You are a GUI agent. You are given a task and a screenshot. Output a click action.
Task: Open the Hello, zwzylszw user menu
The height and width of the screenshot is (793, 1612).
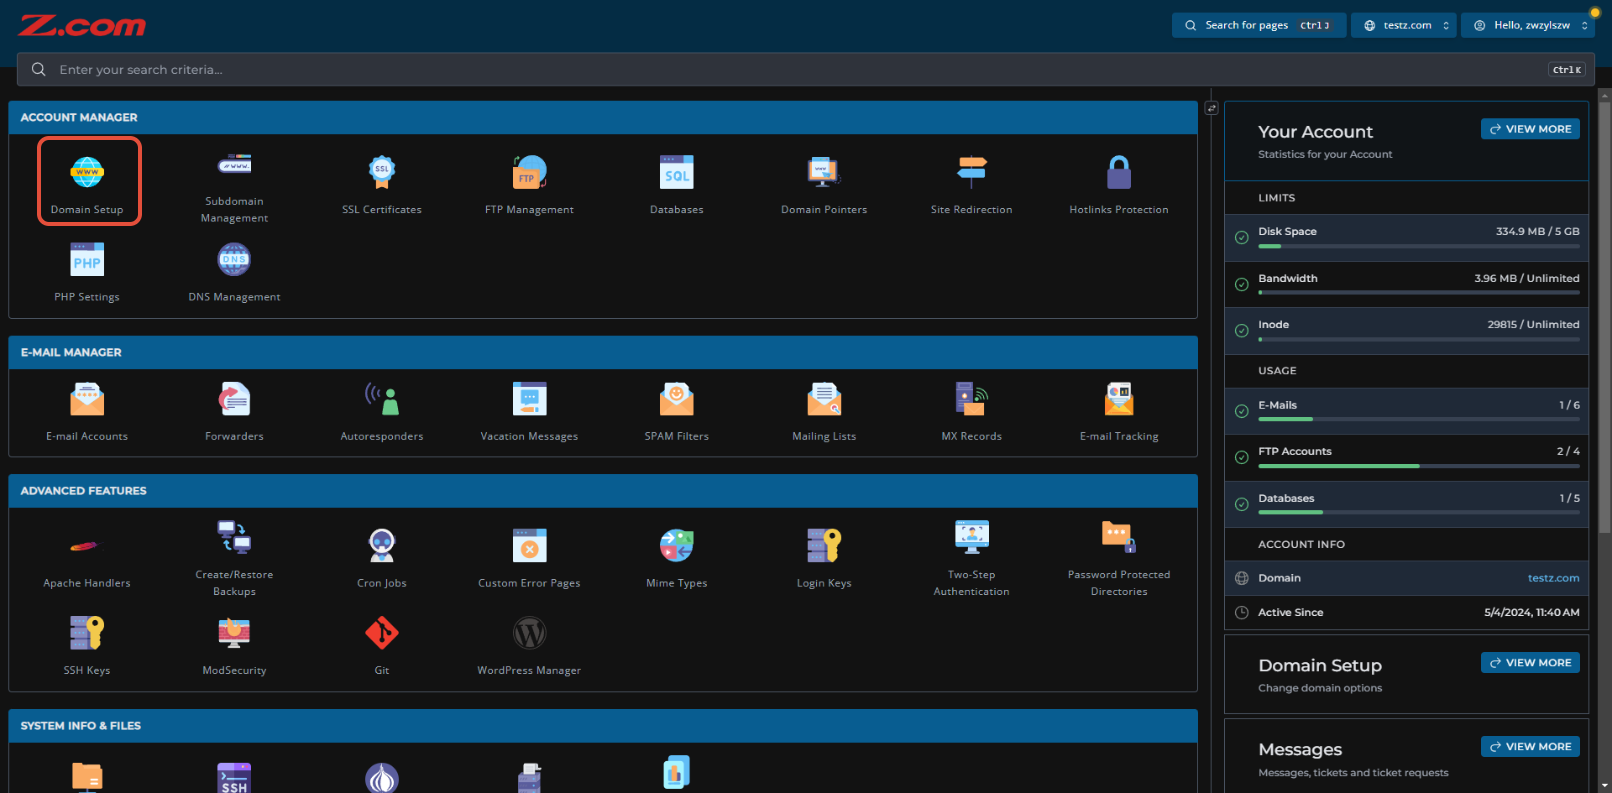click(x=1528, y=25)
